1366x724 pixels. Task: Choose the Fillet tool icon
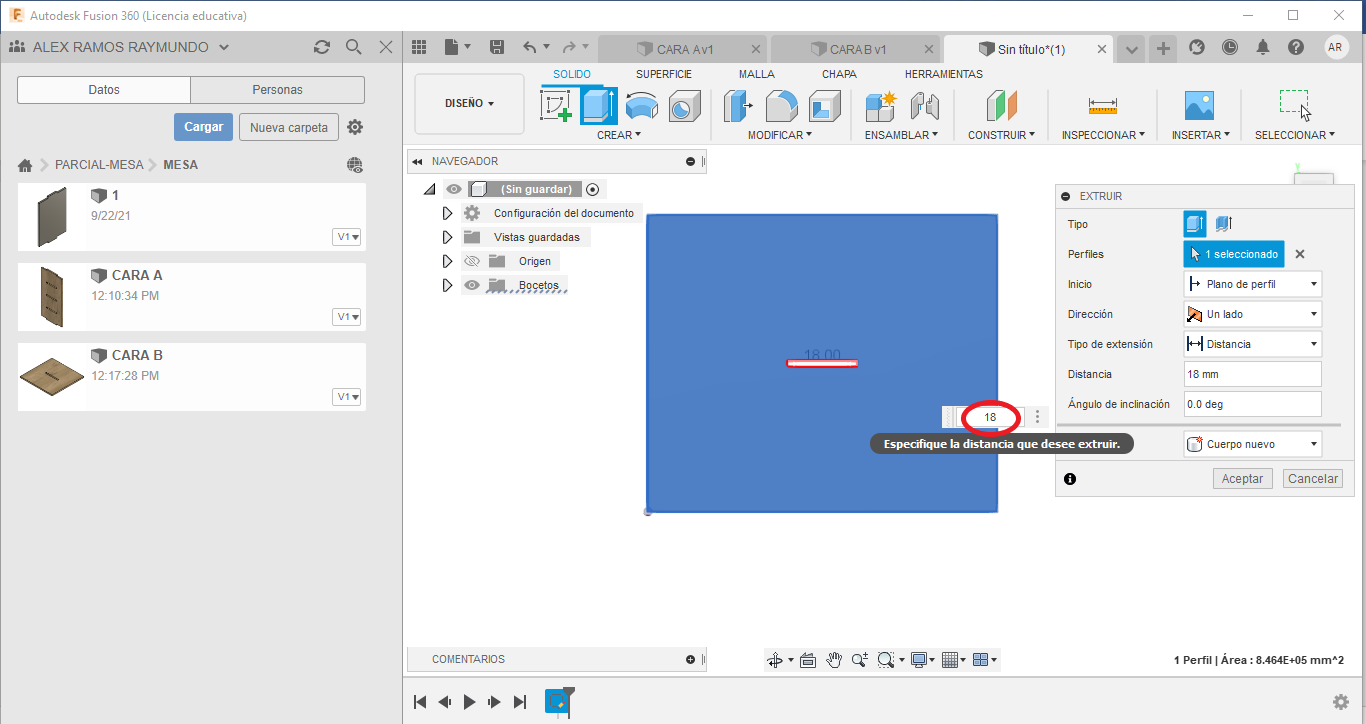pyautogui.click(x=782, y=105)
